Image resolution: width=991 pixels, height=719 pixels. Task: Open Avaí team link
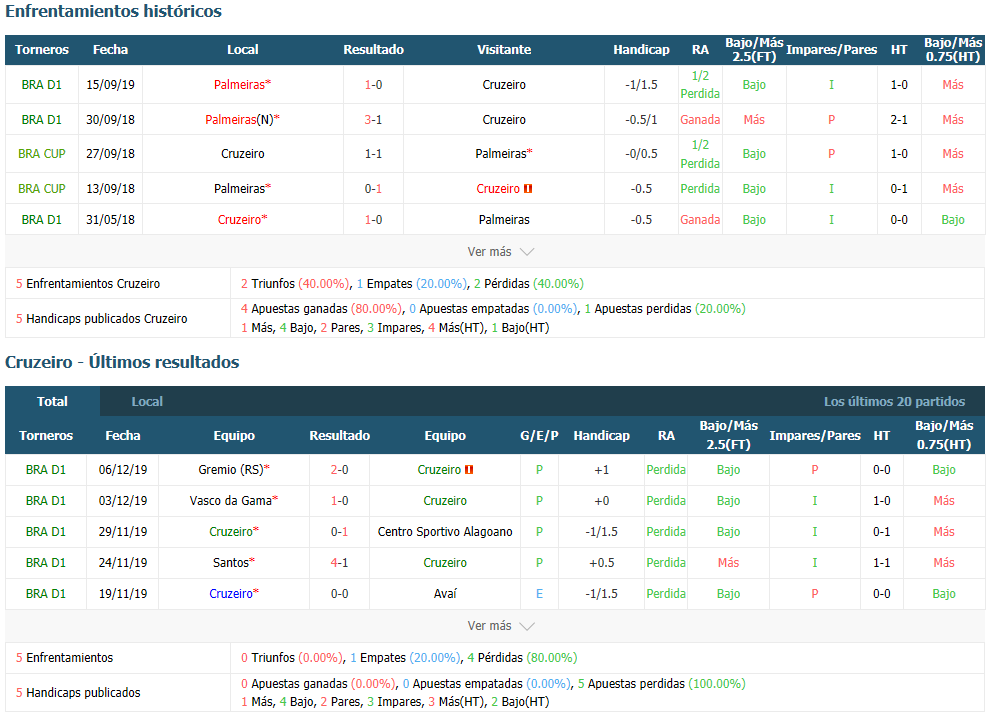click(x=445, y=593)
